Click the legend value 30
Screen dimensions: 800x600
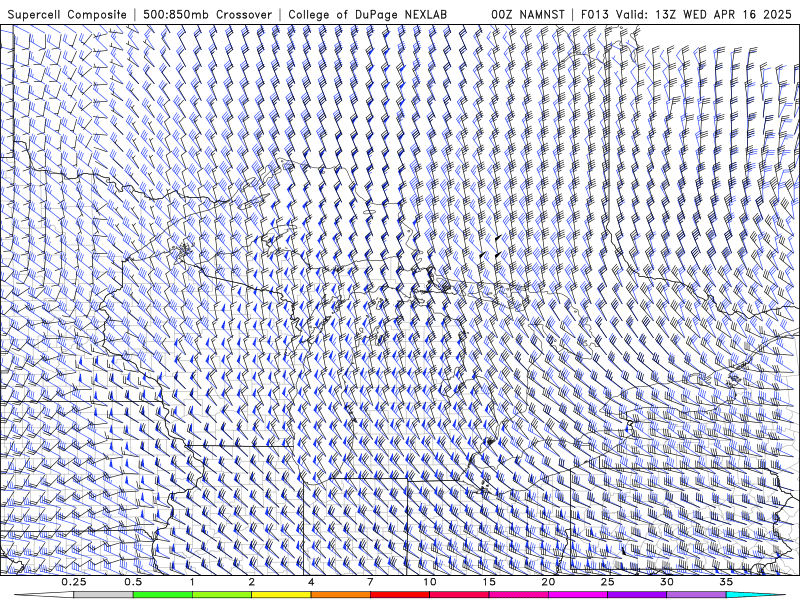[666, 582]
